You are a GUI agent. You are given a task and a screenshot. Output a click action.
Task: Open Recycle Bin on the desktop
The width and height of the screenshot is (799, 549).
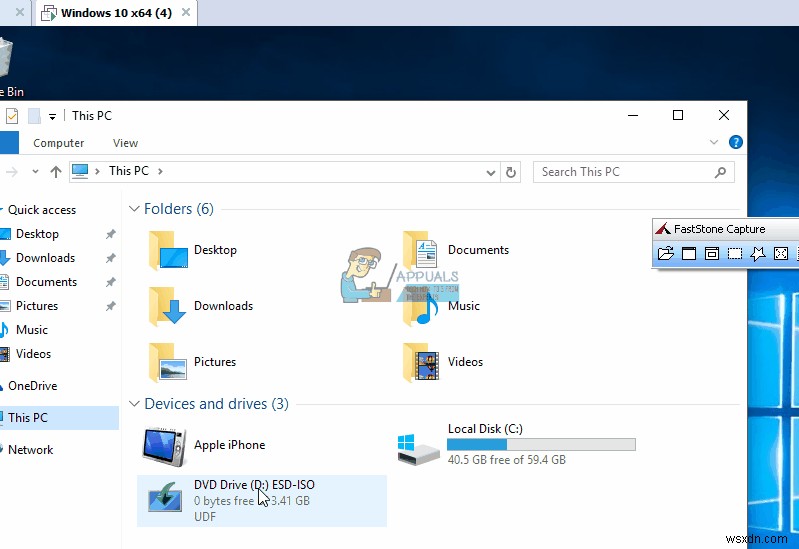[x=8, y=66]
